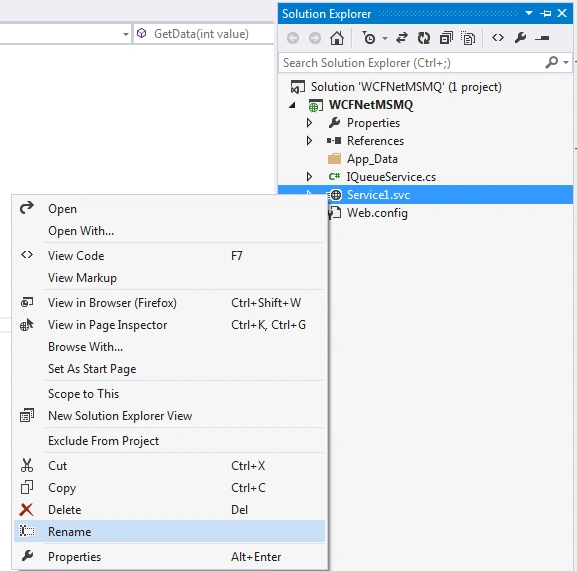Click the Pending Changes Filter clock icon

click(x=368, y=38)
